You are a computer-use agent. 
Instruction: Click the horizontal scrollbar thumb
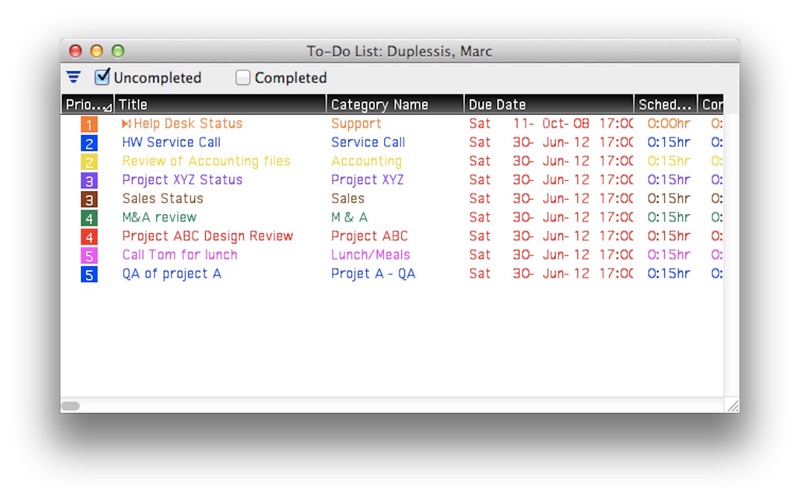pyautogui.click(x=70, y=406)
